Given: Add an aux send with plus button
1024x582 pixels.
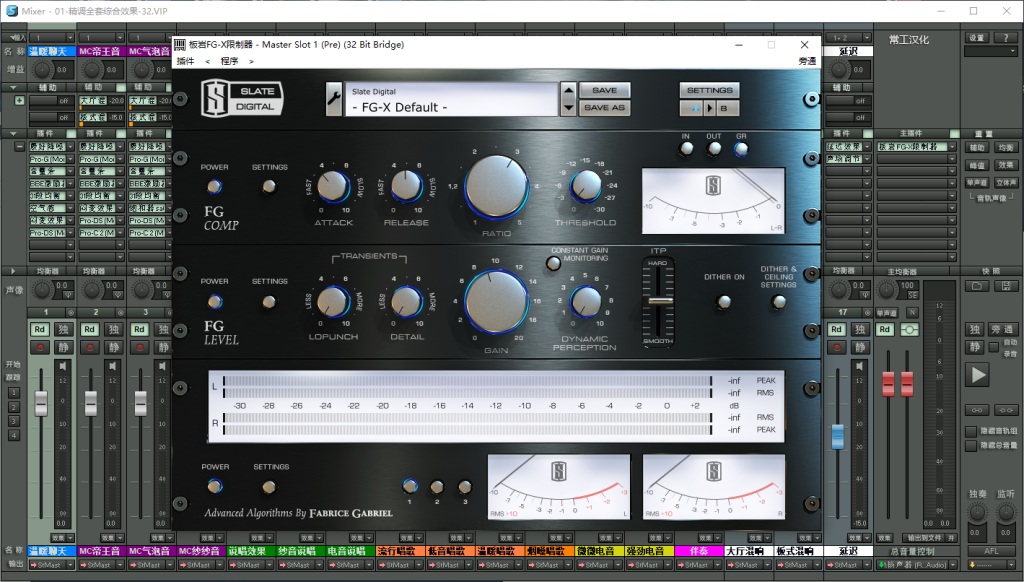Looking at the screenshot, I should pyautogui.click(x=20, y=101).
